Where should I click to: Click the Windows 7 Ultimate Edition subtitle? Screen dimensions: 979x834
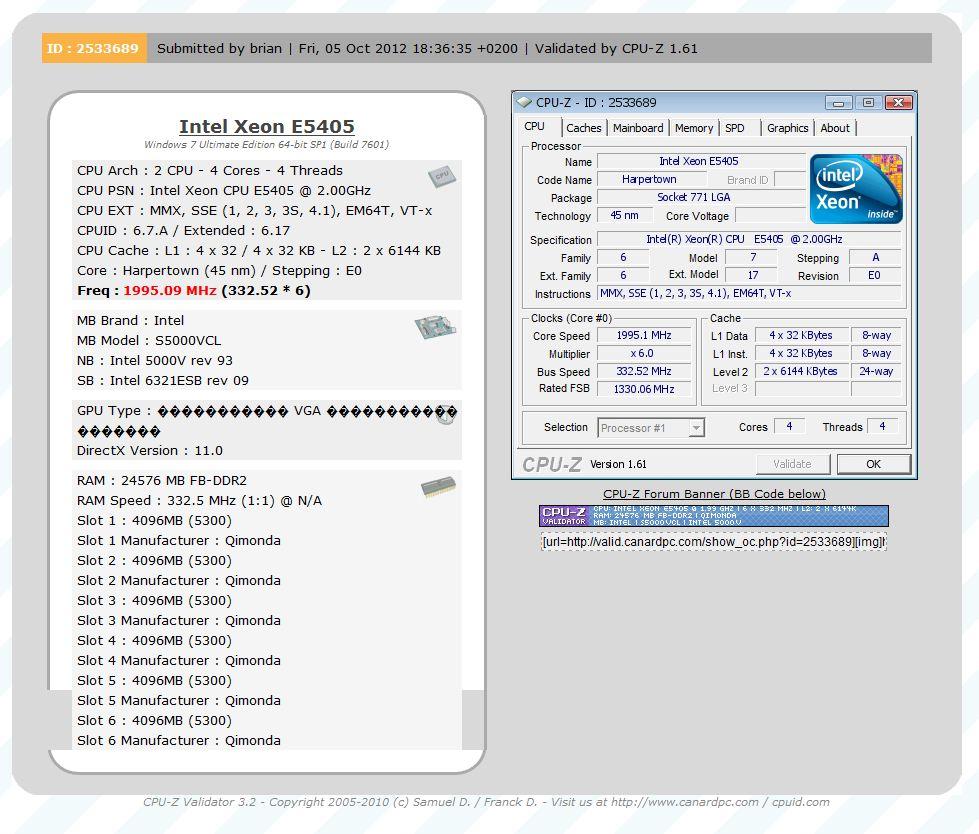tap(267, 144)
